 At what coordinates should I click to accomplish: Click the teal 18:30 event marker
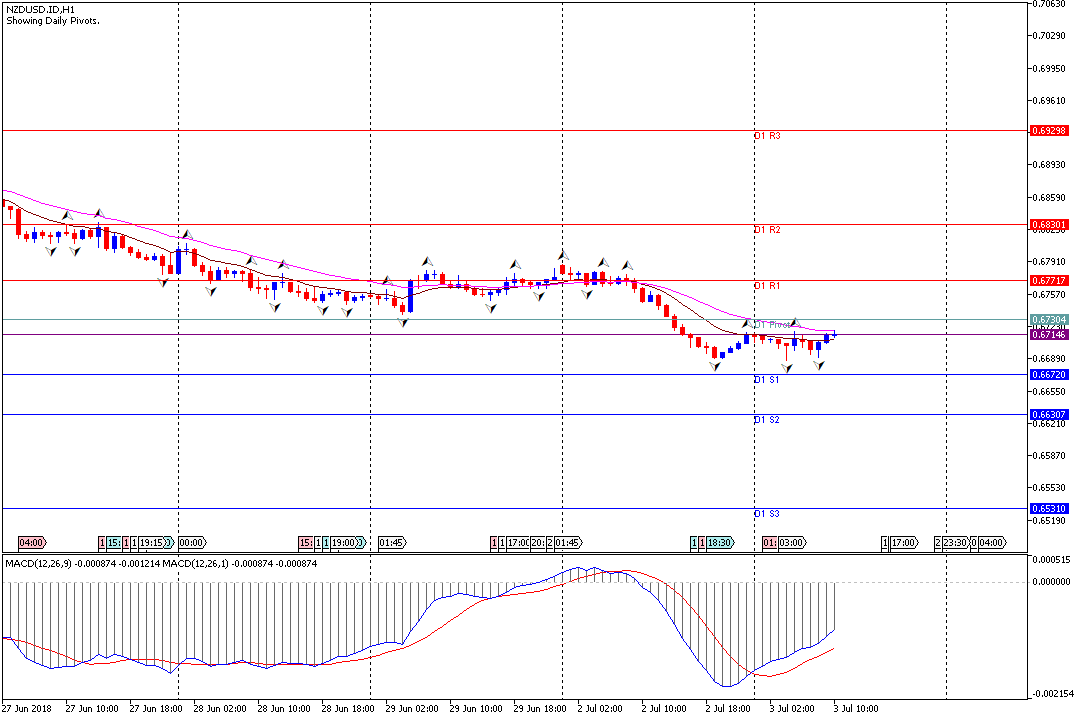720,543
